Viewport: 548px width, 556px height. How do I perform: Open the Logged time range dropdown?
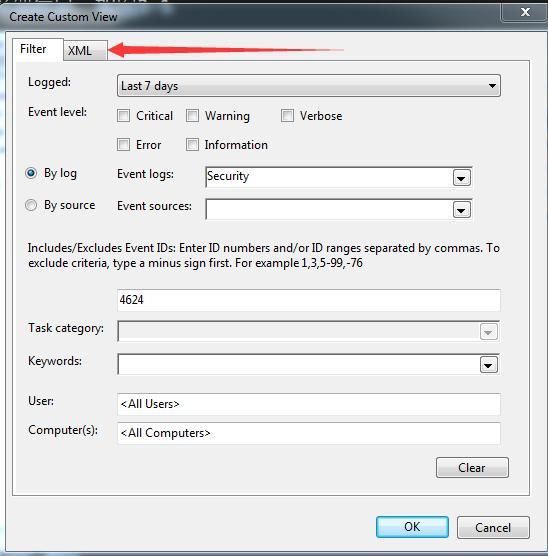(x=309, y=85)
